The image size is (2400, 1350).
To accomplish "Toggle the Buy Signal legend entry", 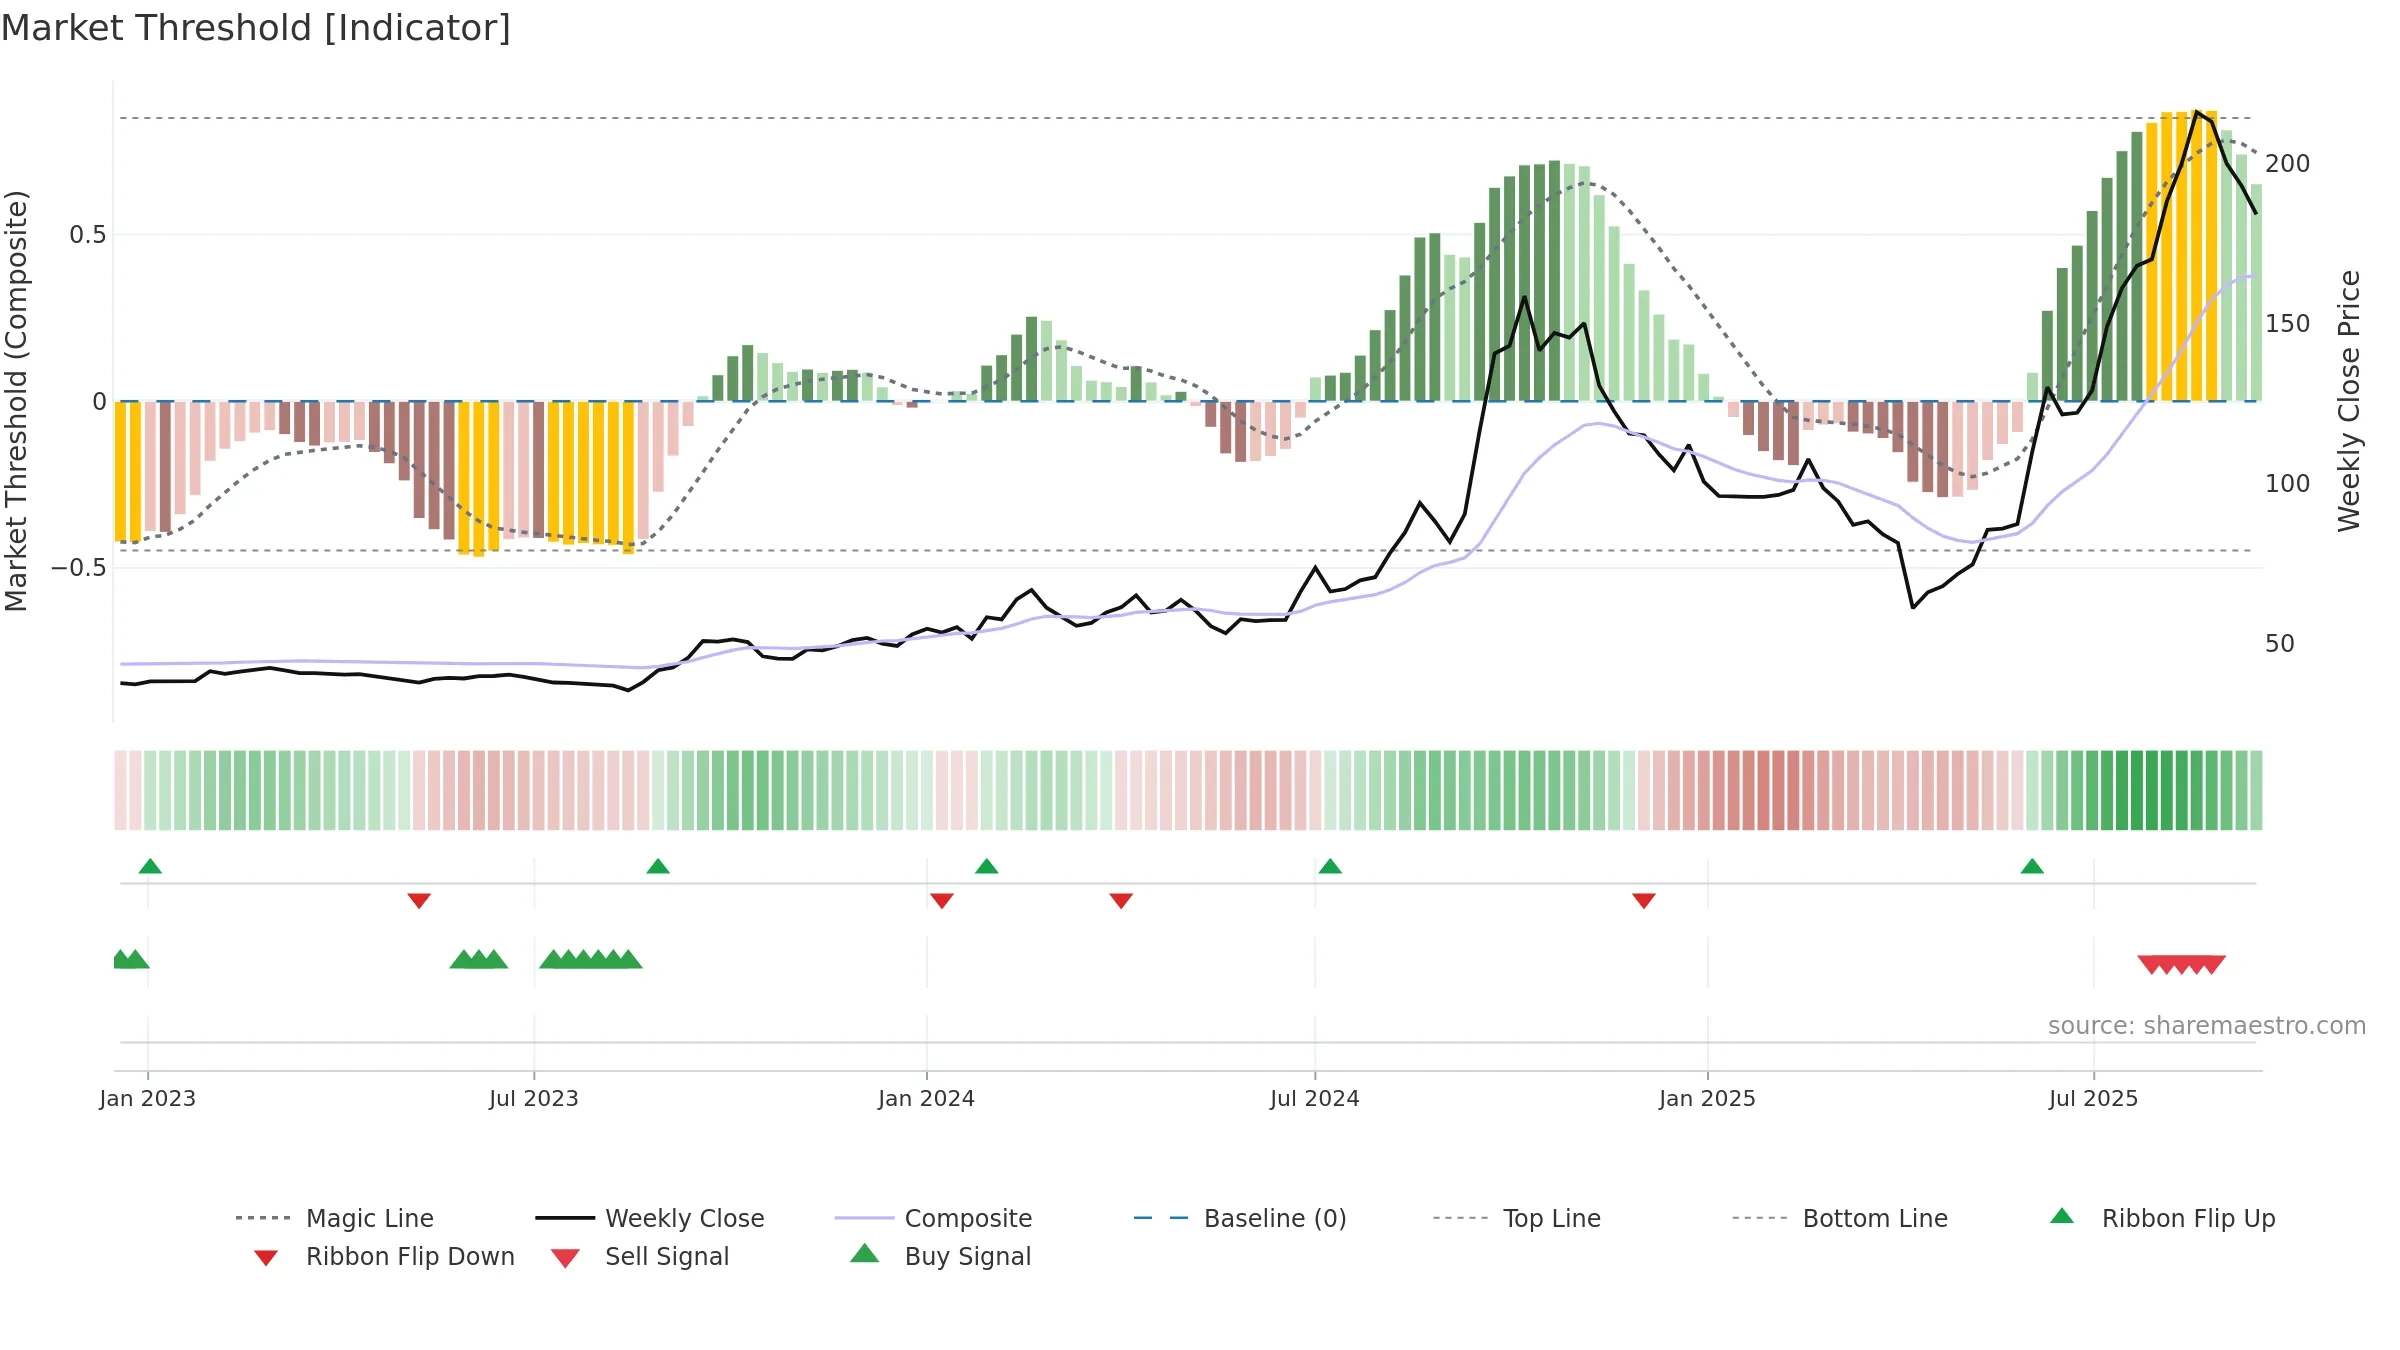I will [x=940, y=1256].
